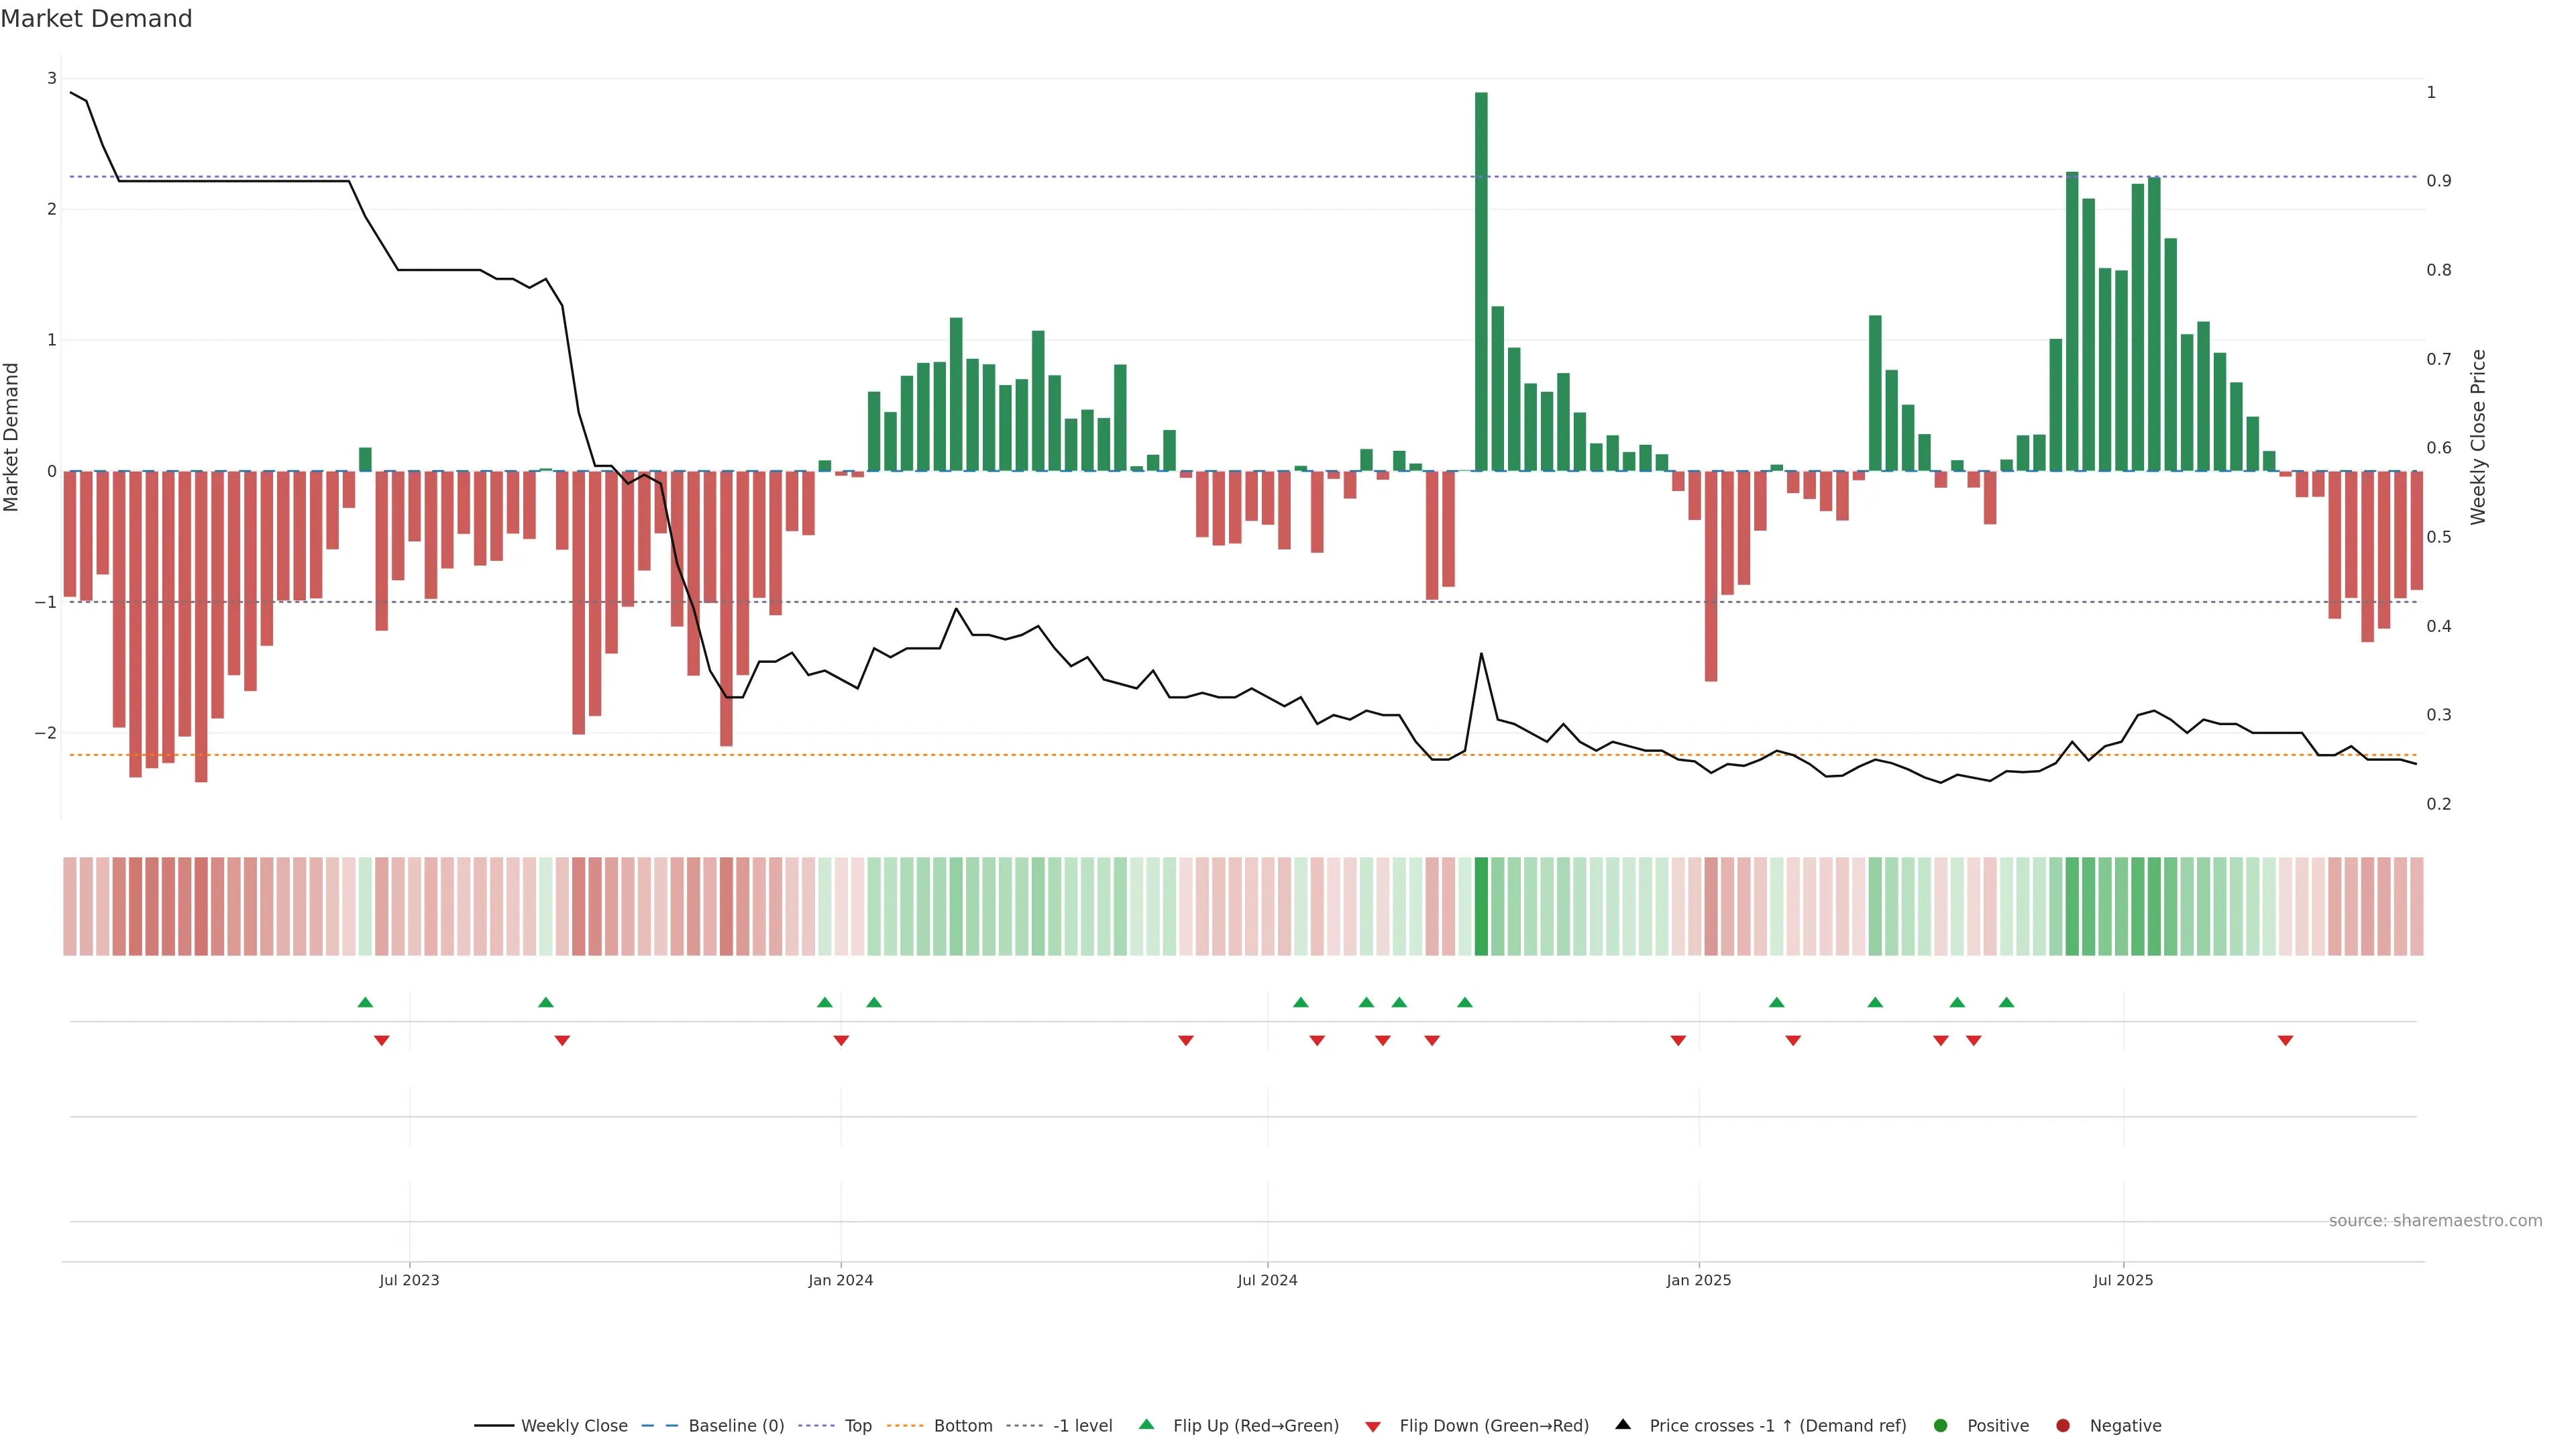Click the source: sharemaestro.com text
Image resolution: width=2576 pixels, height=1449 pixels.
click(2435, 1220)
